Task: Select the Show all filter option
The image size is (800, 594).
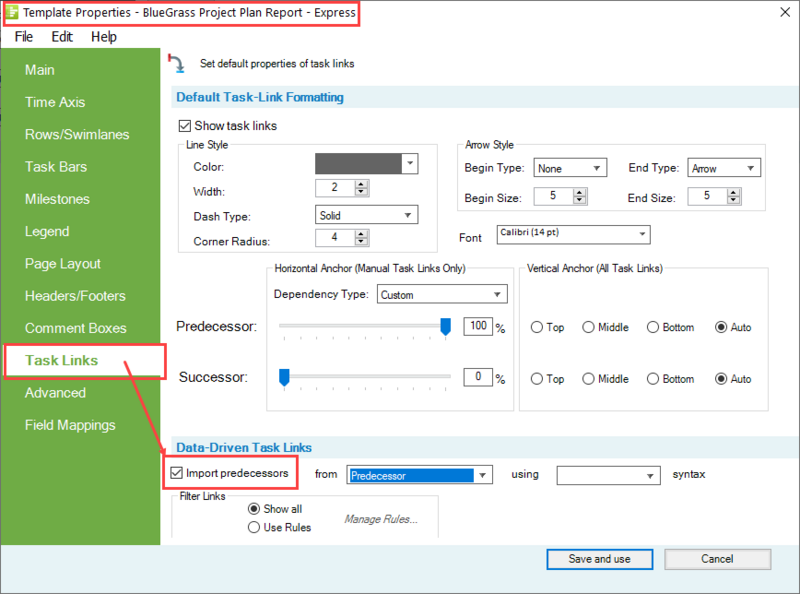Action: 254,509
